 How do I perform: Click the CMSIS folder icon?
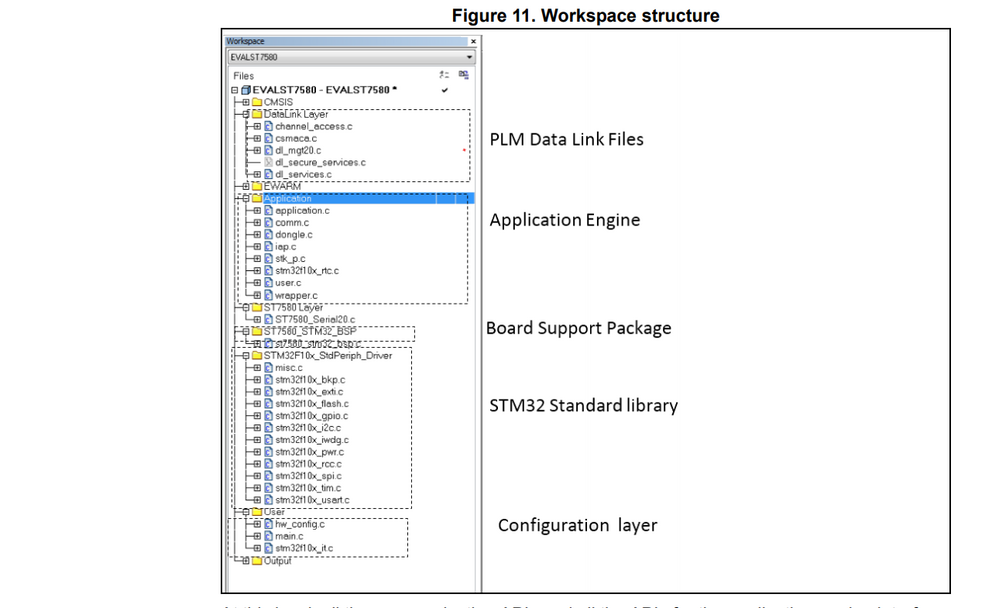coord(257,102)
